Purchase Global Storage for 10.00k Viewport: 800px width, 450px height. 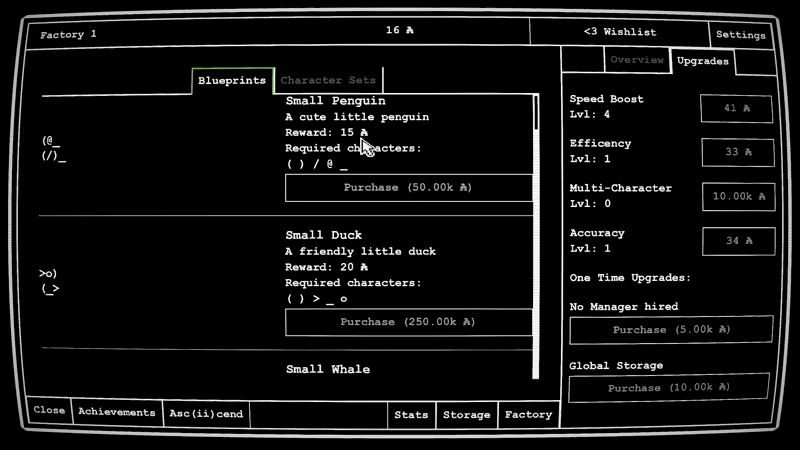tap(669, 388)
